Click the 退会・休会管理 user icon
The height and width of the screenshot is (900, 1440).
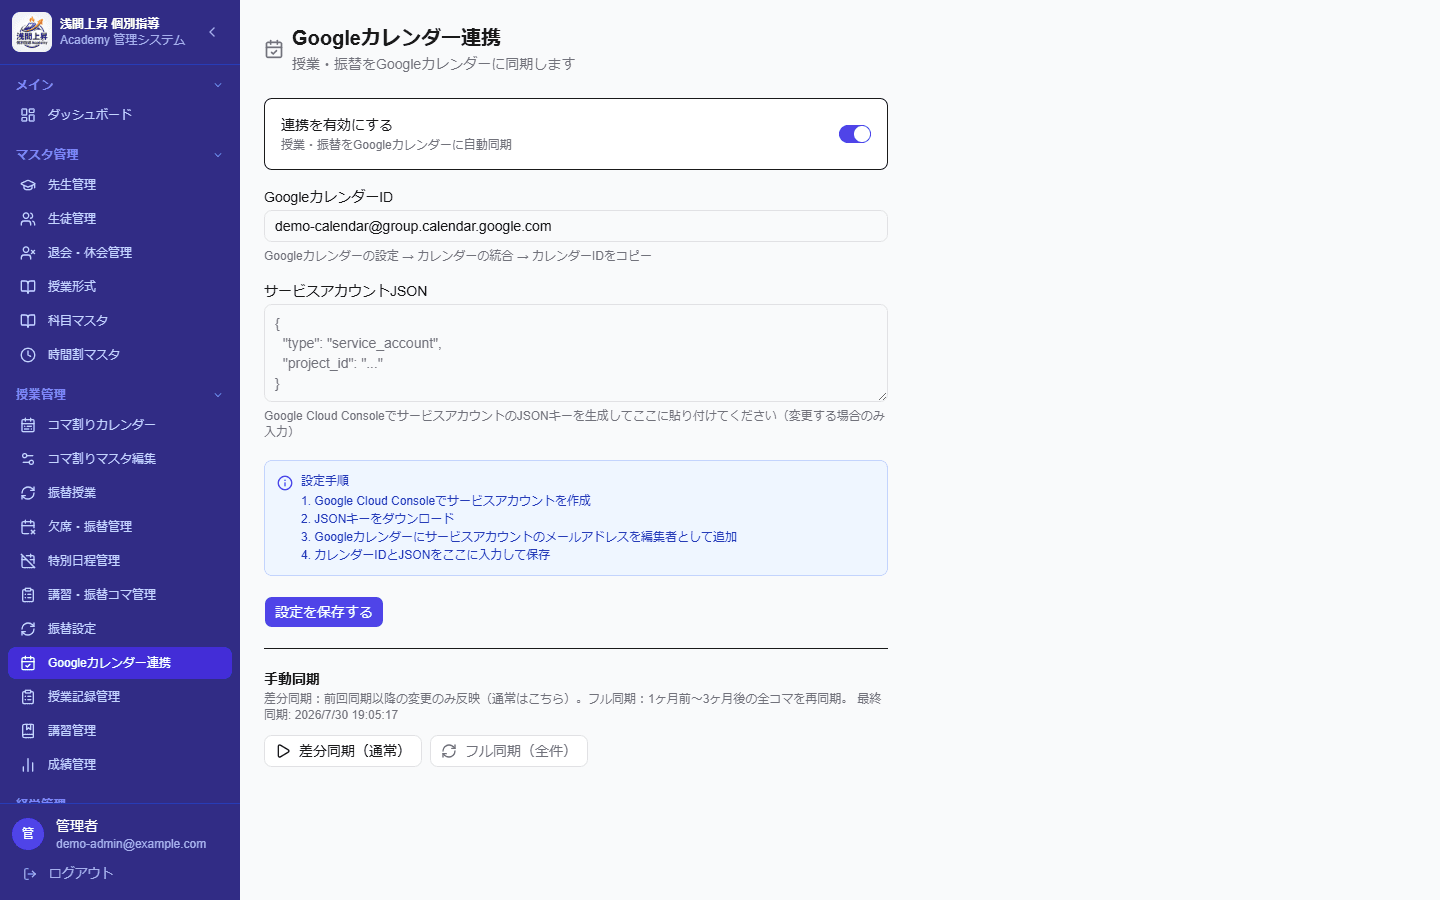pos(28,253)
